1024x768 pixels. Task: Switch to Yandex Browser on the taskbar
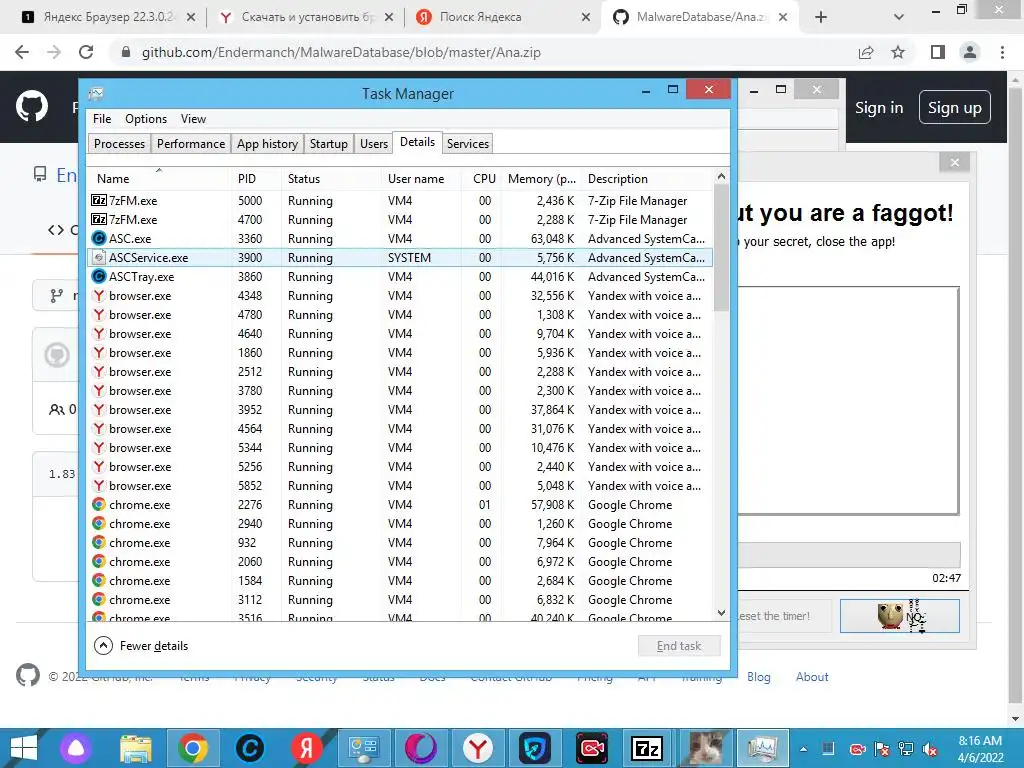coord(477,748)
